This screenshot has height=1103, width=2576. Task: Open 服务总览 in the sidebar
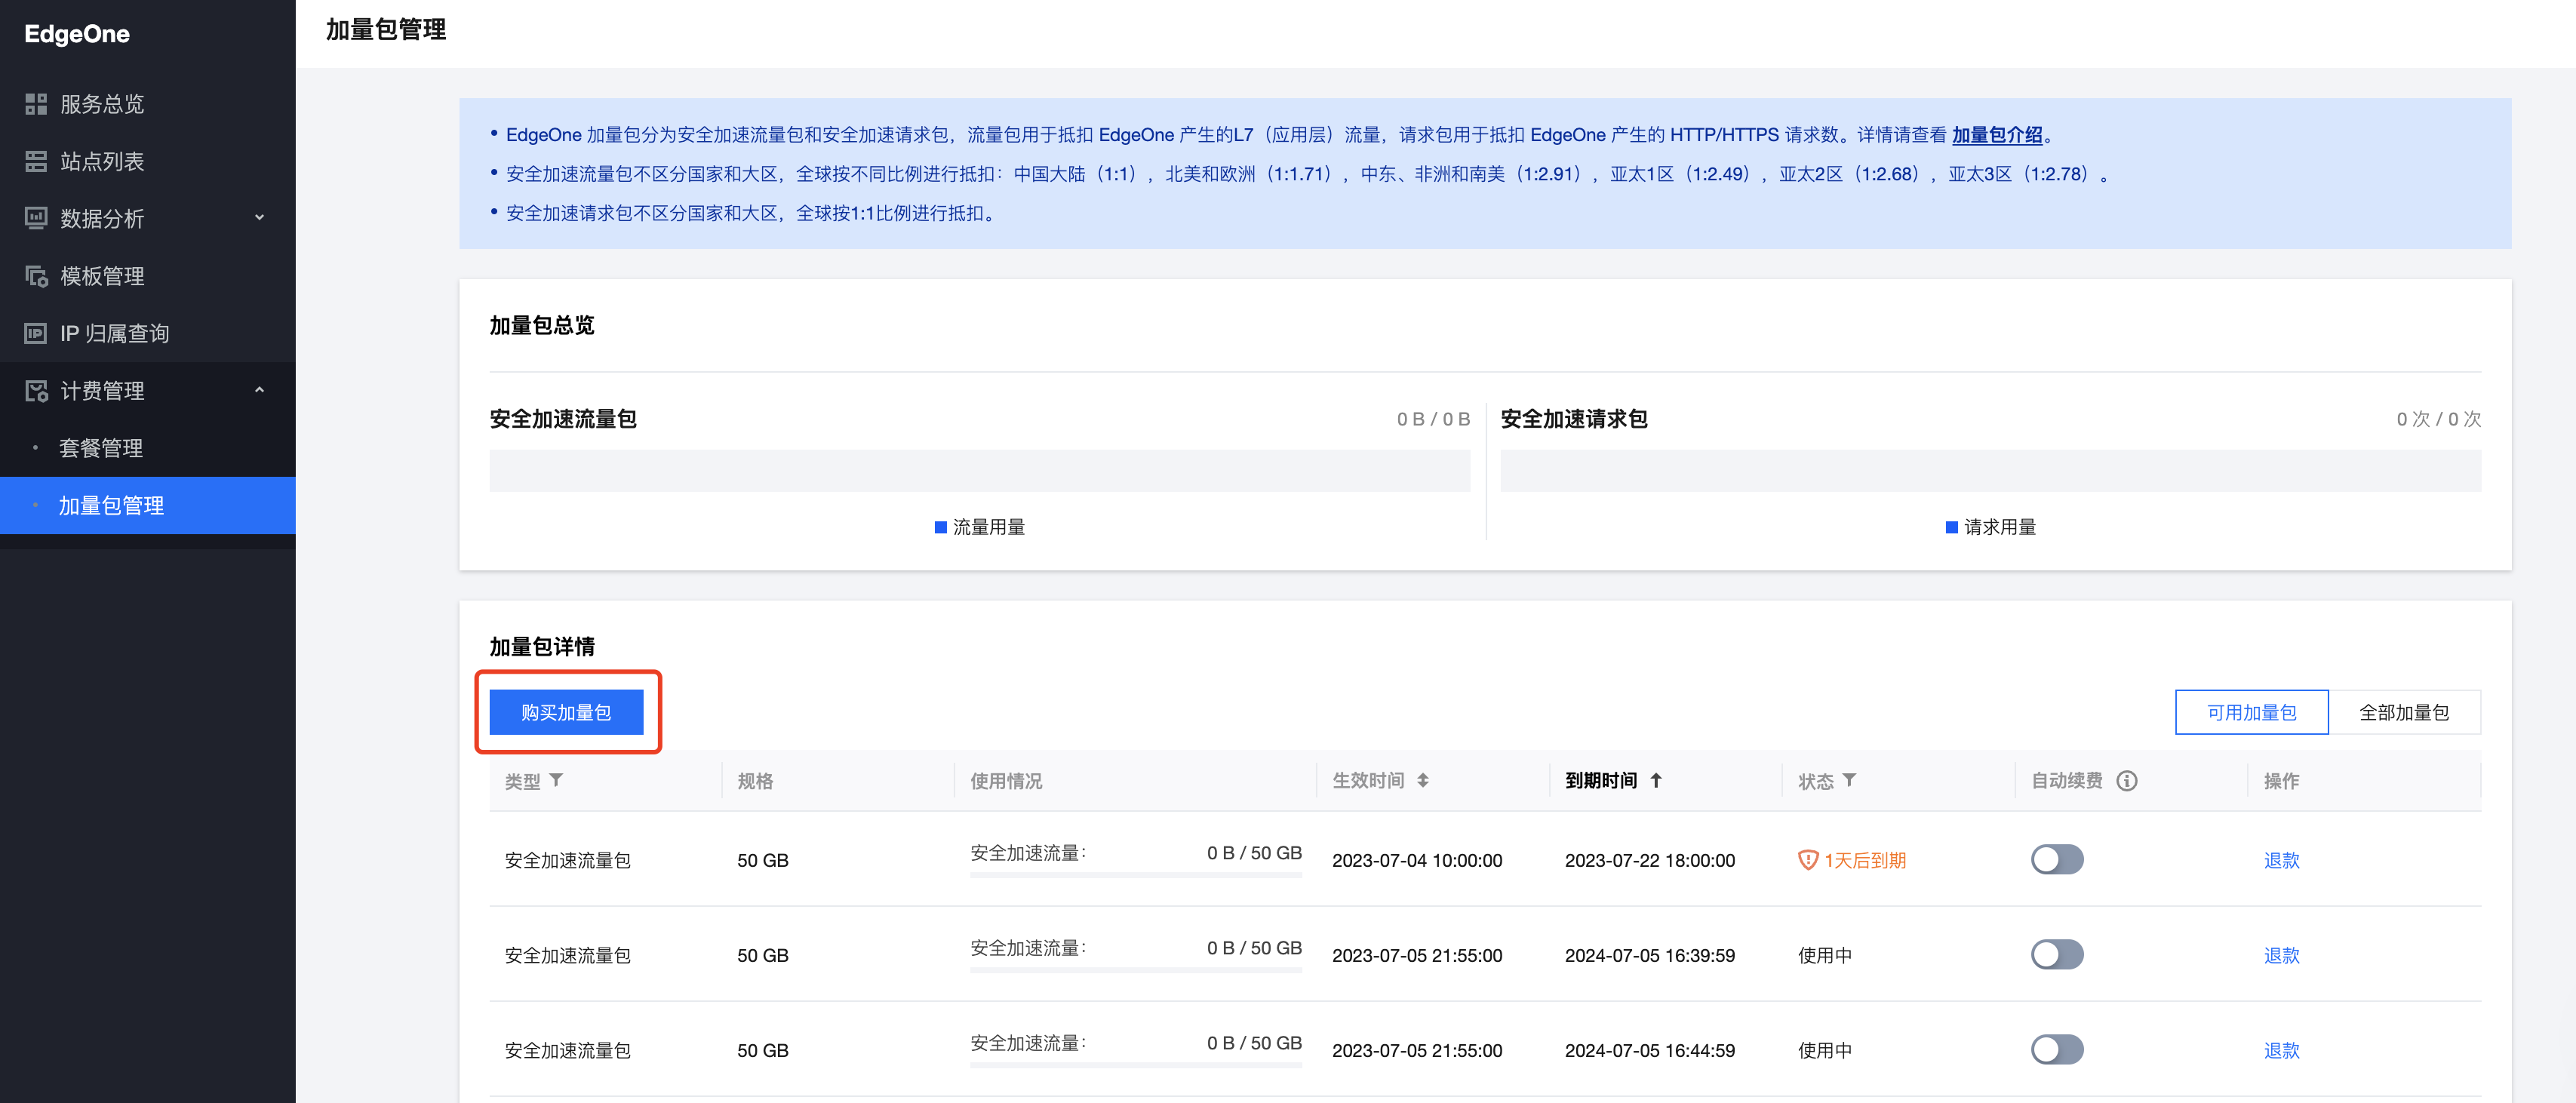coord(148,104)
